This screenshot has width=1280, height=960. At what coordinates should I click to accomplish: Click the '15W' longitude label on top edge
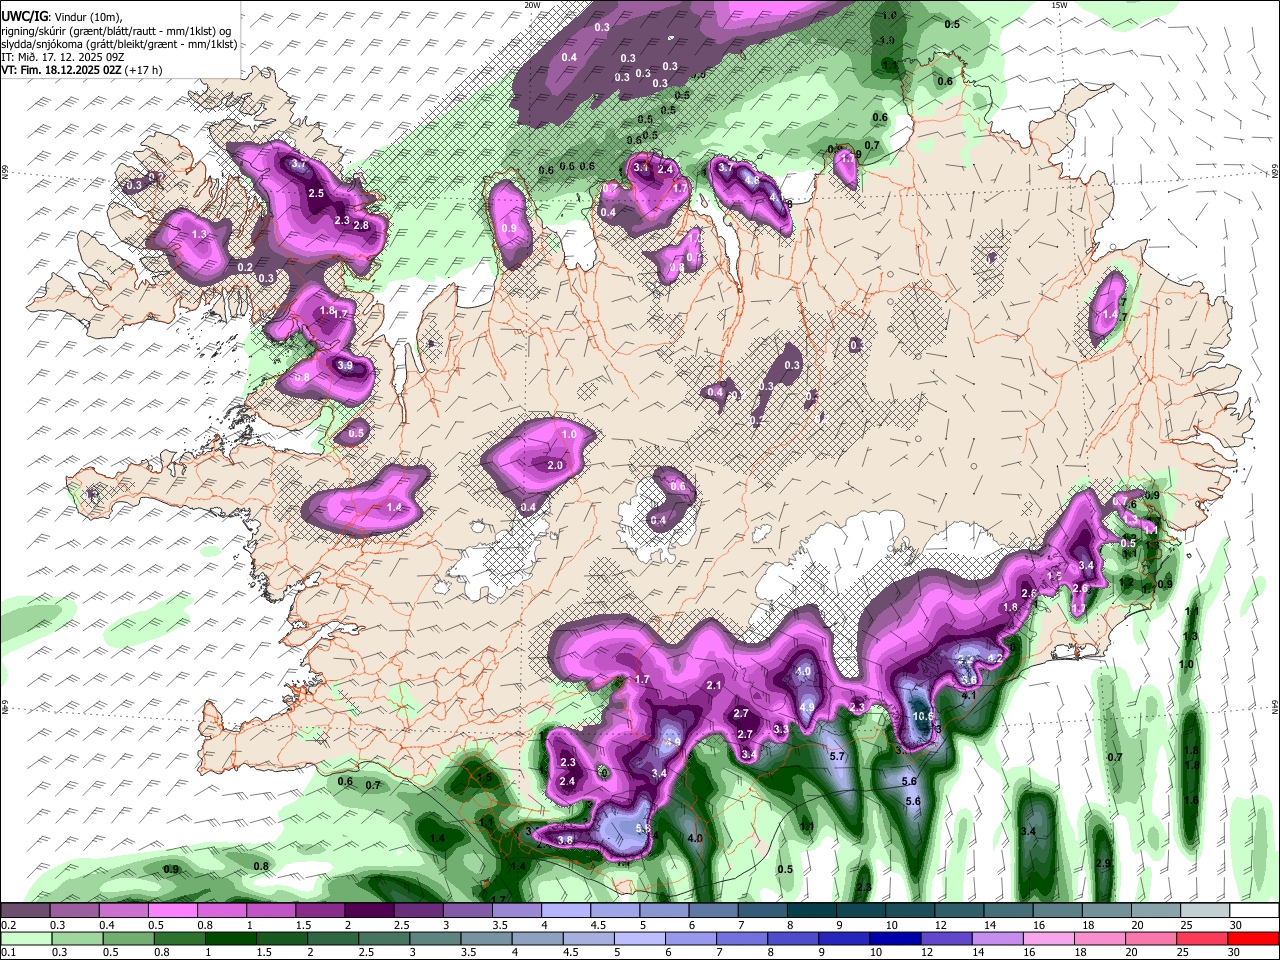[x=1058, y=4]
